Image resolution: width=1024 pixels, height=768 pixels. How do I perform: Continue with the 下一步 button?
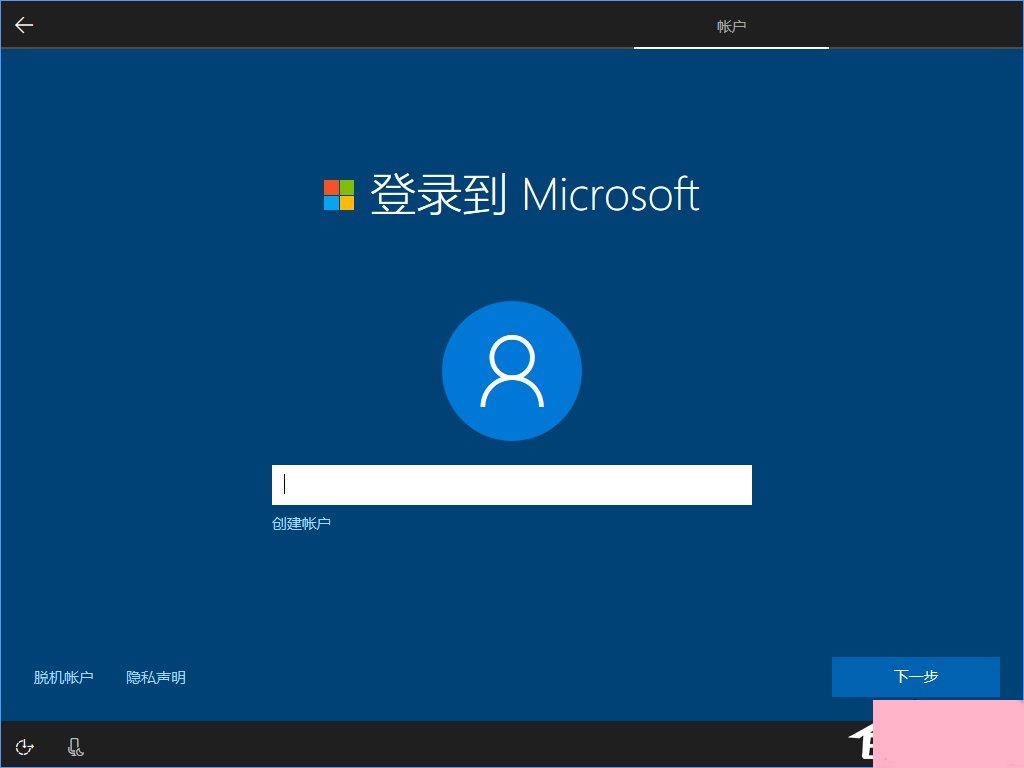coord(916,677)
